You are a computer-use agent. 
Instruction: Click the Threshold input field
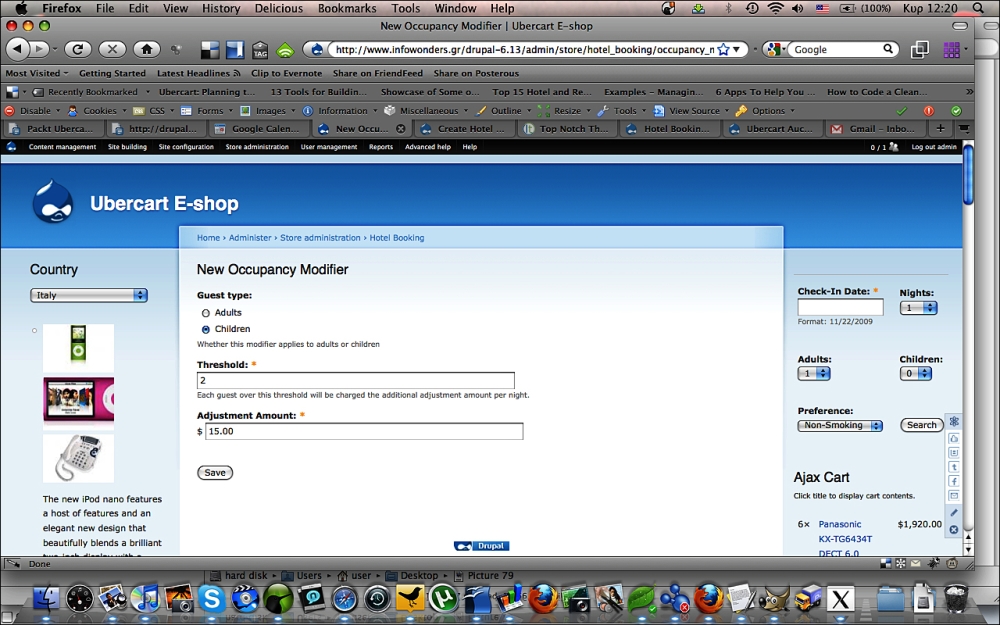click(355, 381)
